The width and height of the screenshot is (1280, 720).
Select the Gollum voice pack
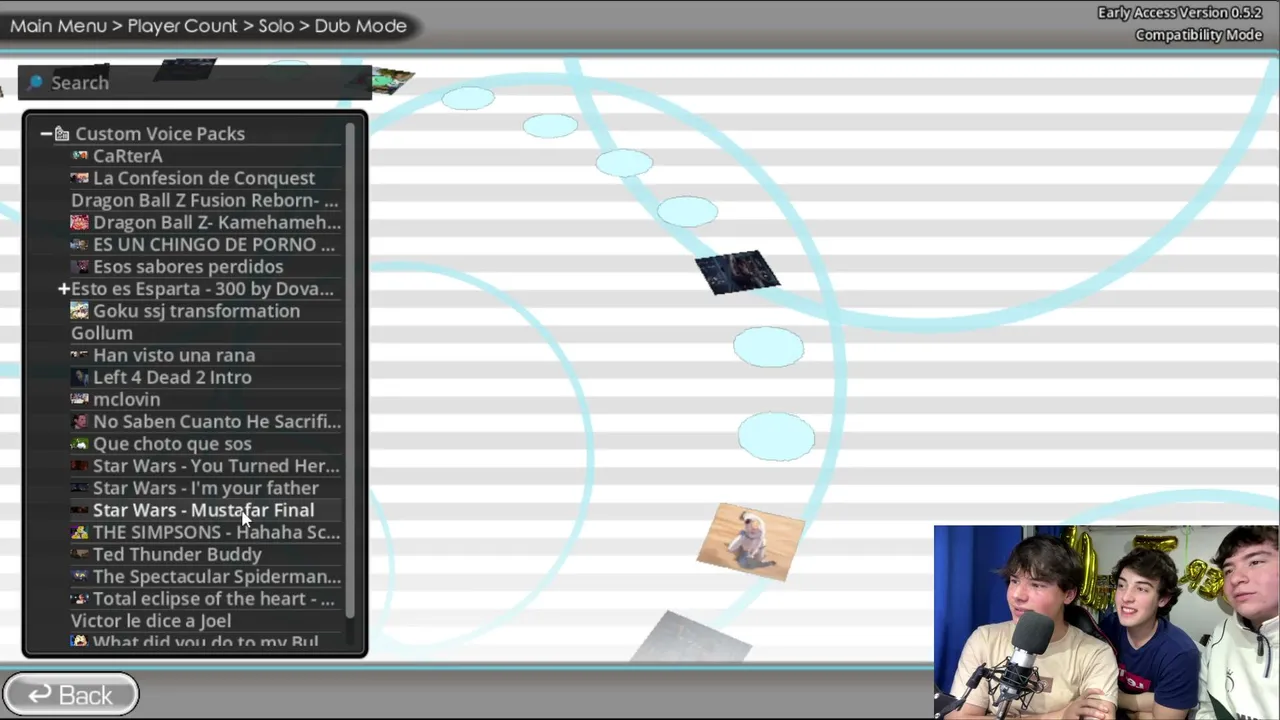click(102, 333)
